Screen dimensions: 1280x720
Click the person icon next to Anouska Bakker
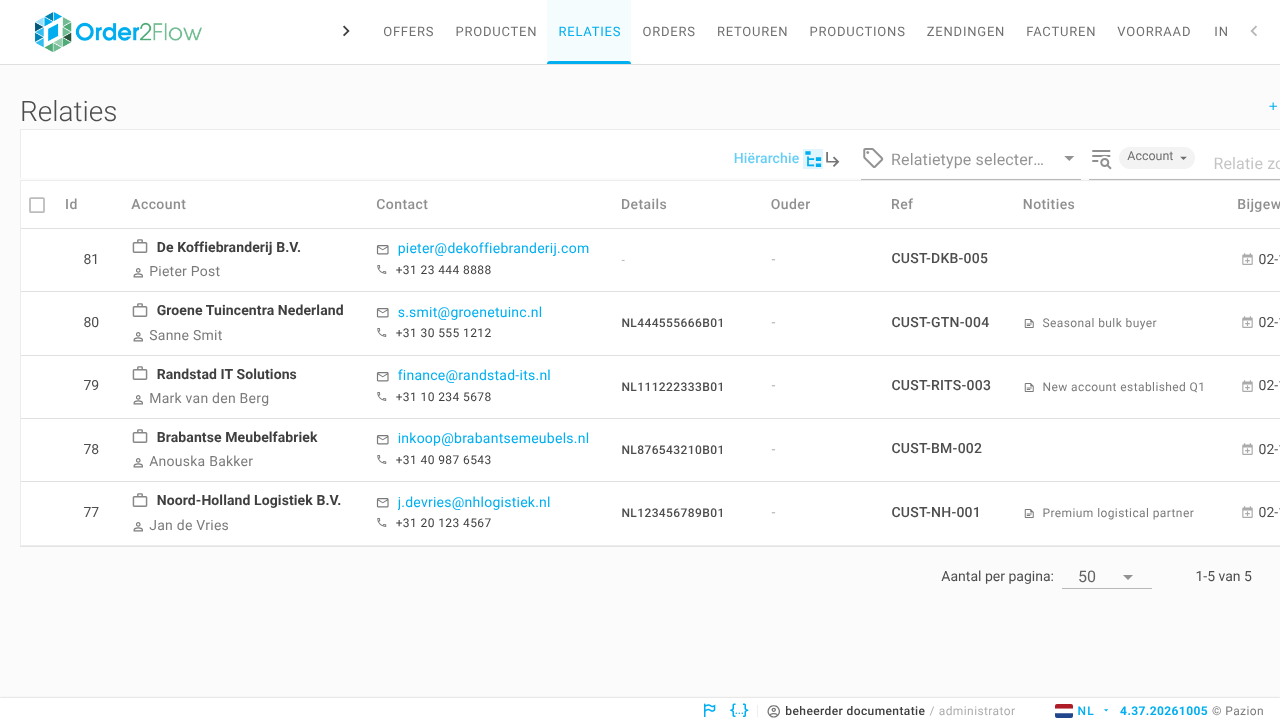(x=139, y=462)
